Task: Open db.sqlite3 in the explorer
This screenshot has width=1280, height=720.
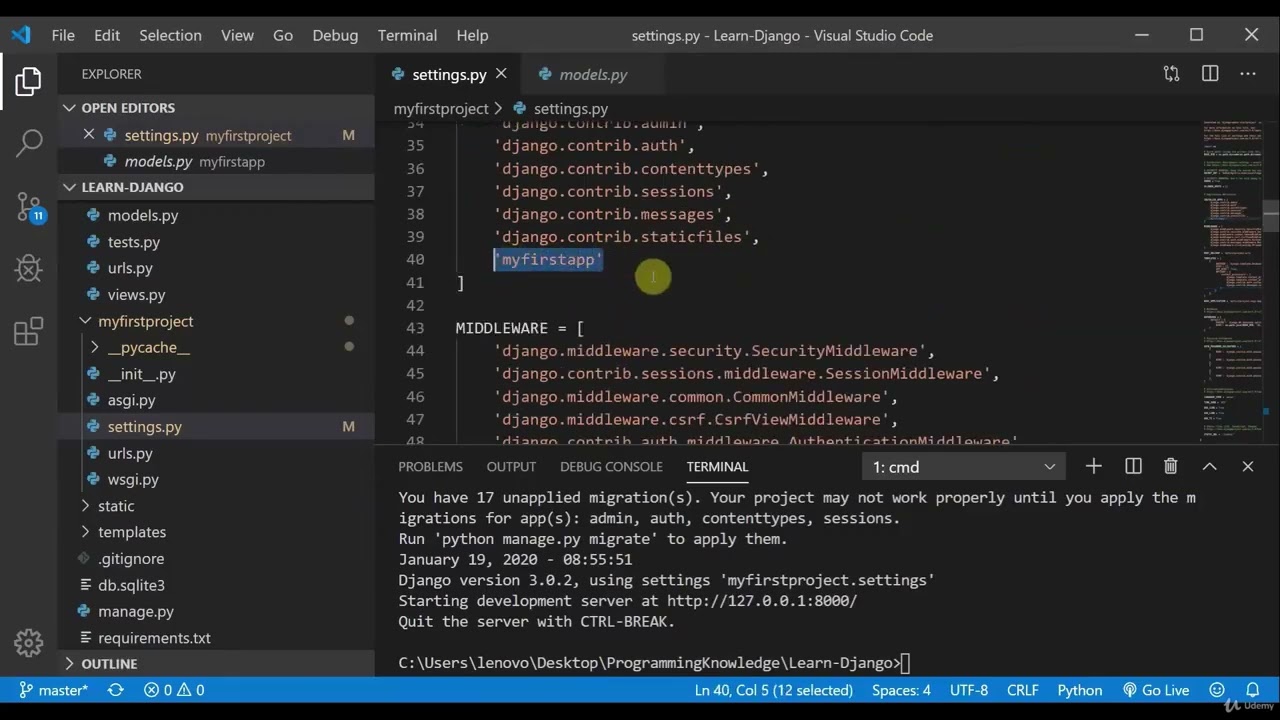Action: pyautogui.click(x=216, y=585)
